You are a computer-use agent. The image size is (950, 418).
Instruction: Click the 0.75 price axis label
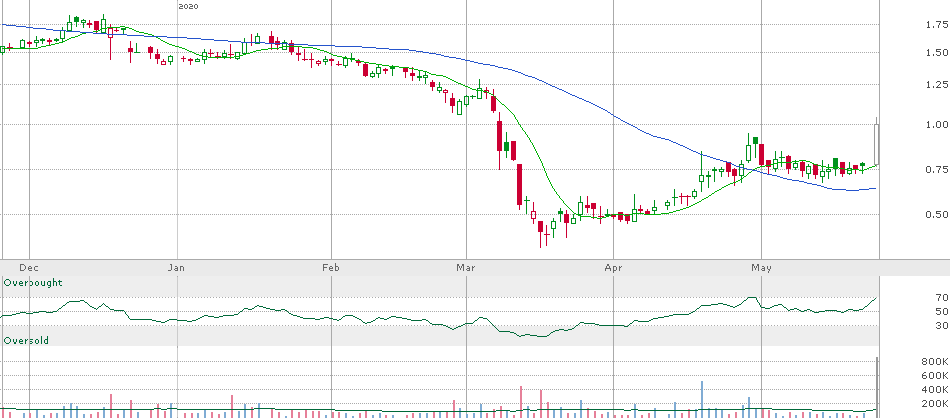coord(937,169)
